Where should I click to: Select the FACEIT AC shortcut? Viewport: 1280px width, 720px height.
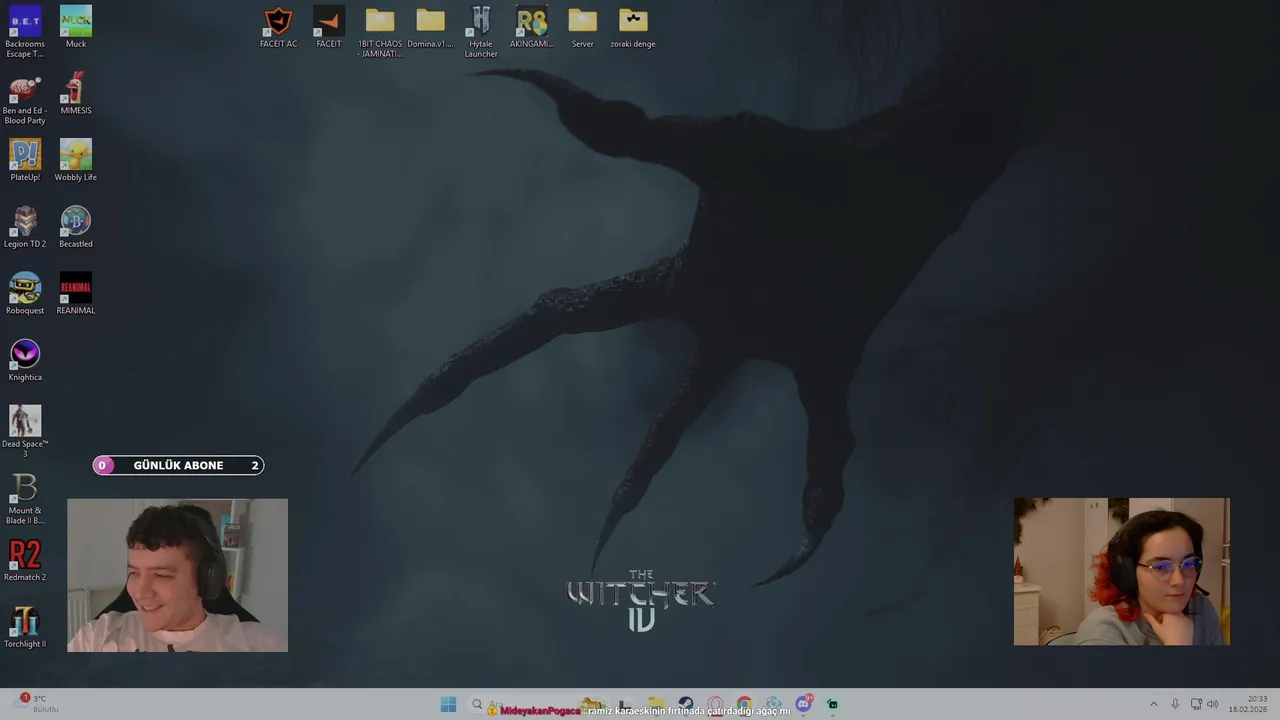[278, 27]
